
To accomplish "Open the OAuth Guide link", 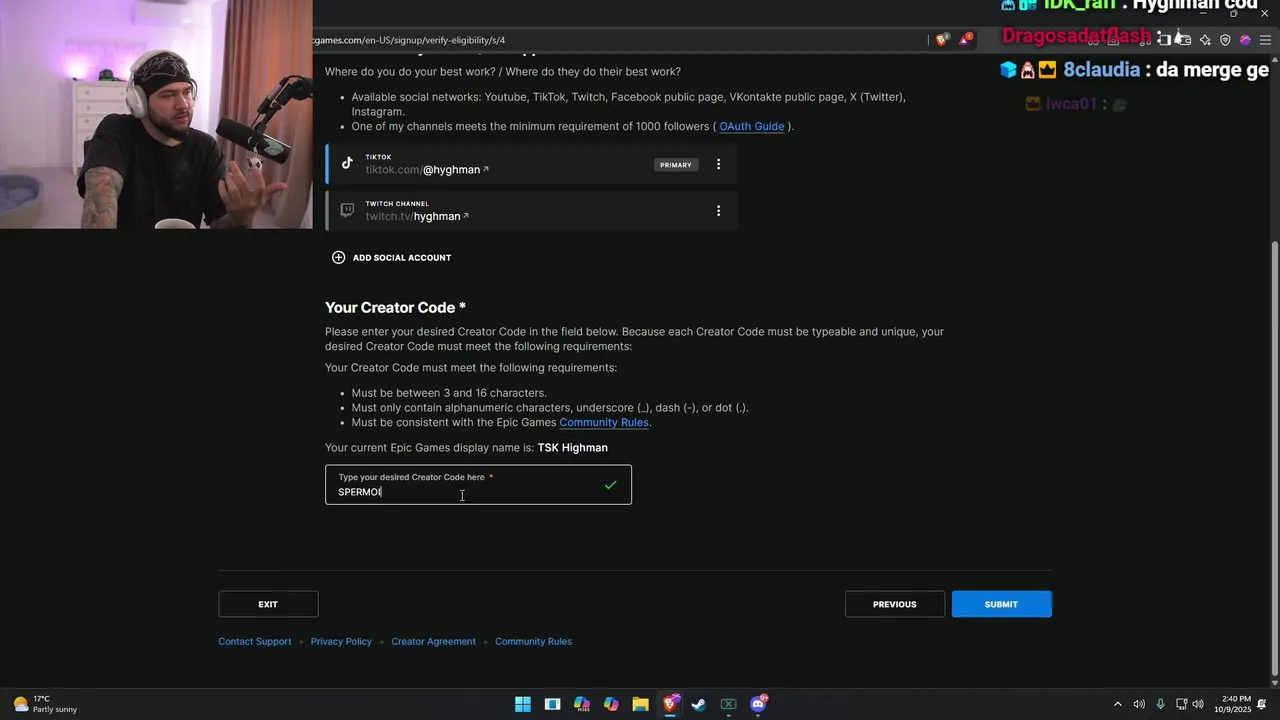I will 752,126.
